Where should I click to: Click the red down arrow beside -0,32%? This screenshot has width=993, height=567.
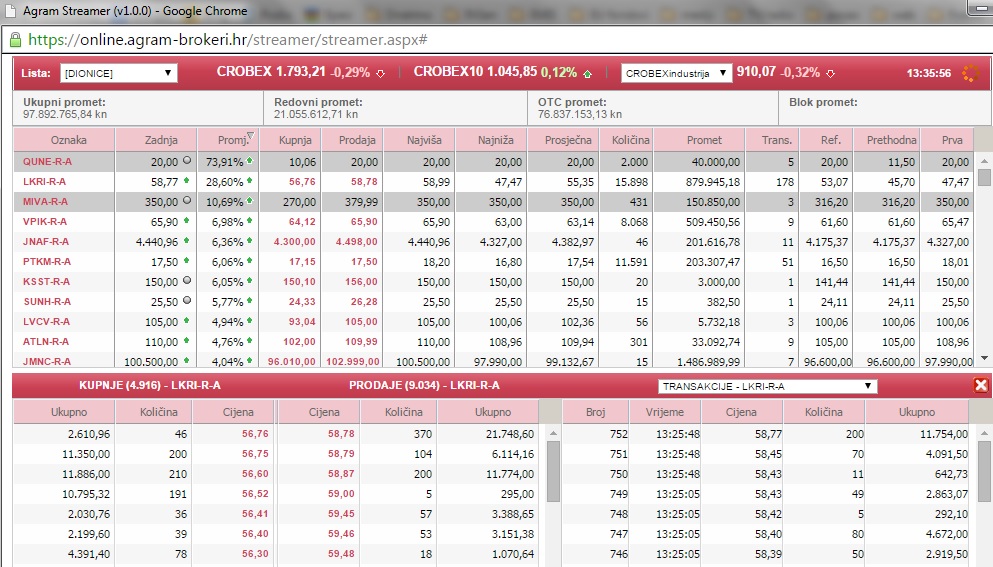pyautogui.click(x=830, y=73)
